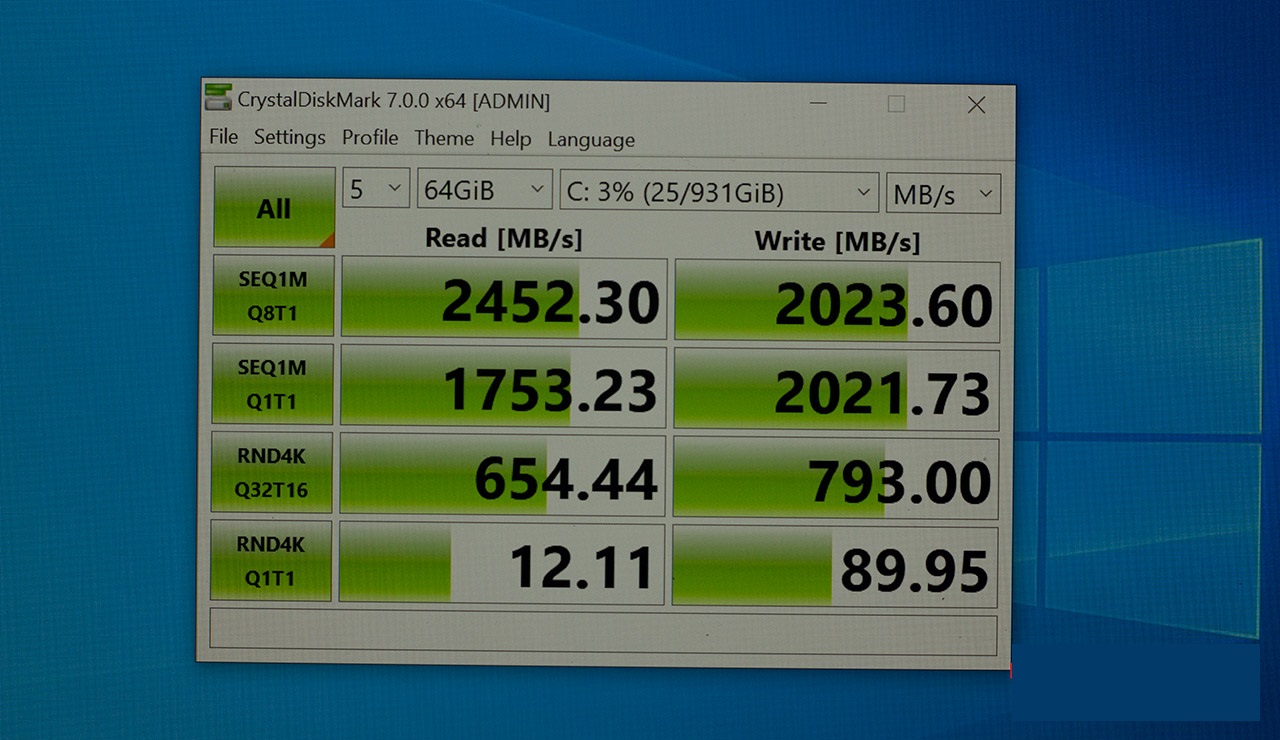Image resolution: width=1280 pixels, height=740 pixels.
Task: Close the CrystalDiskMark window
Action: pyautogui.click(x=976, y=104)
